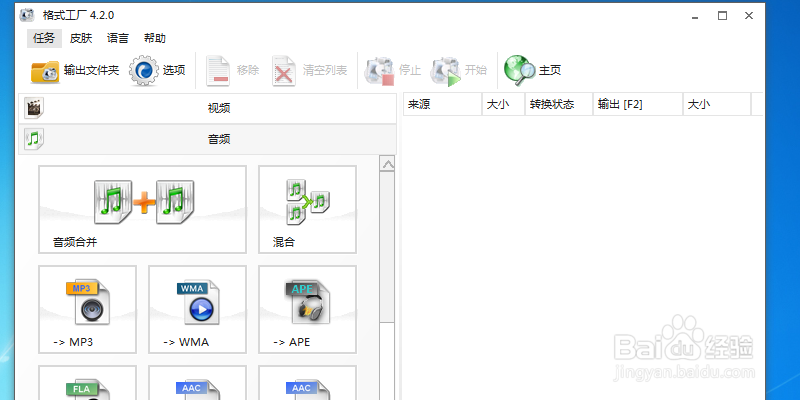Choose the -> APE converter
Viewport: 800px width, 400px height.
tap(307, 309)
